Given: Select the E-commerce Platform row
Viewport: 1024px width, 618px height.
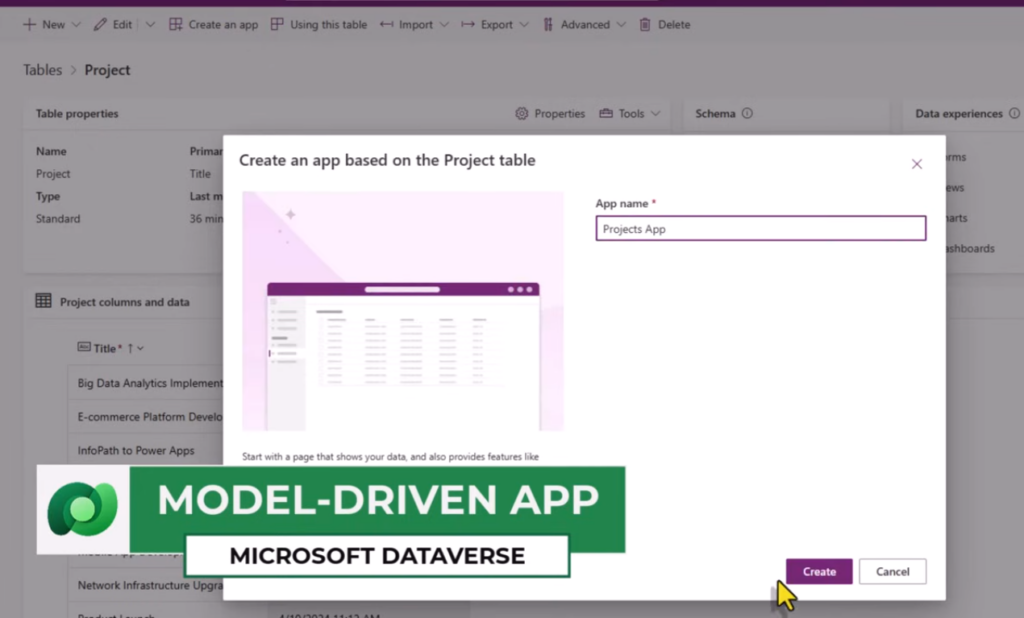Looking at the screenshot, I should (x=150, y=417).
